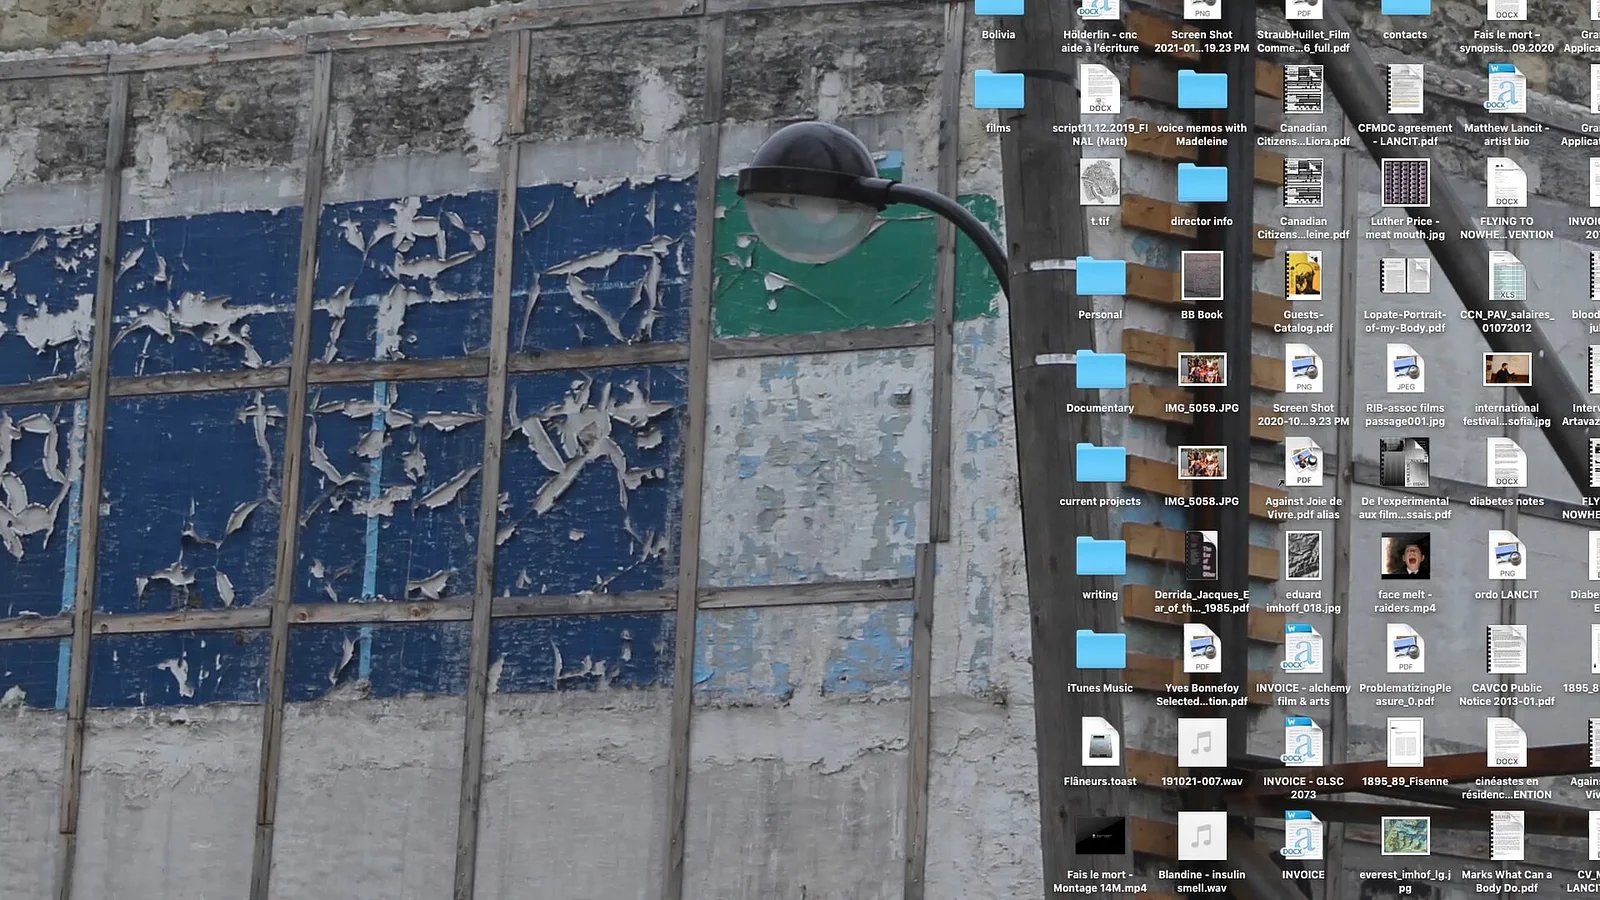1600x900 pixels.
Task: Select the director info folder
Action: pos(1201,184)
